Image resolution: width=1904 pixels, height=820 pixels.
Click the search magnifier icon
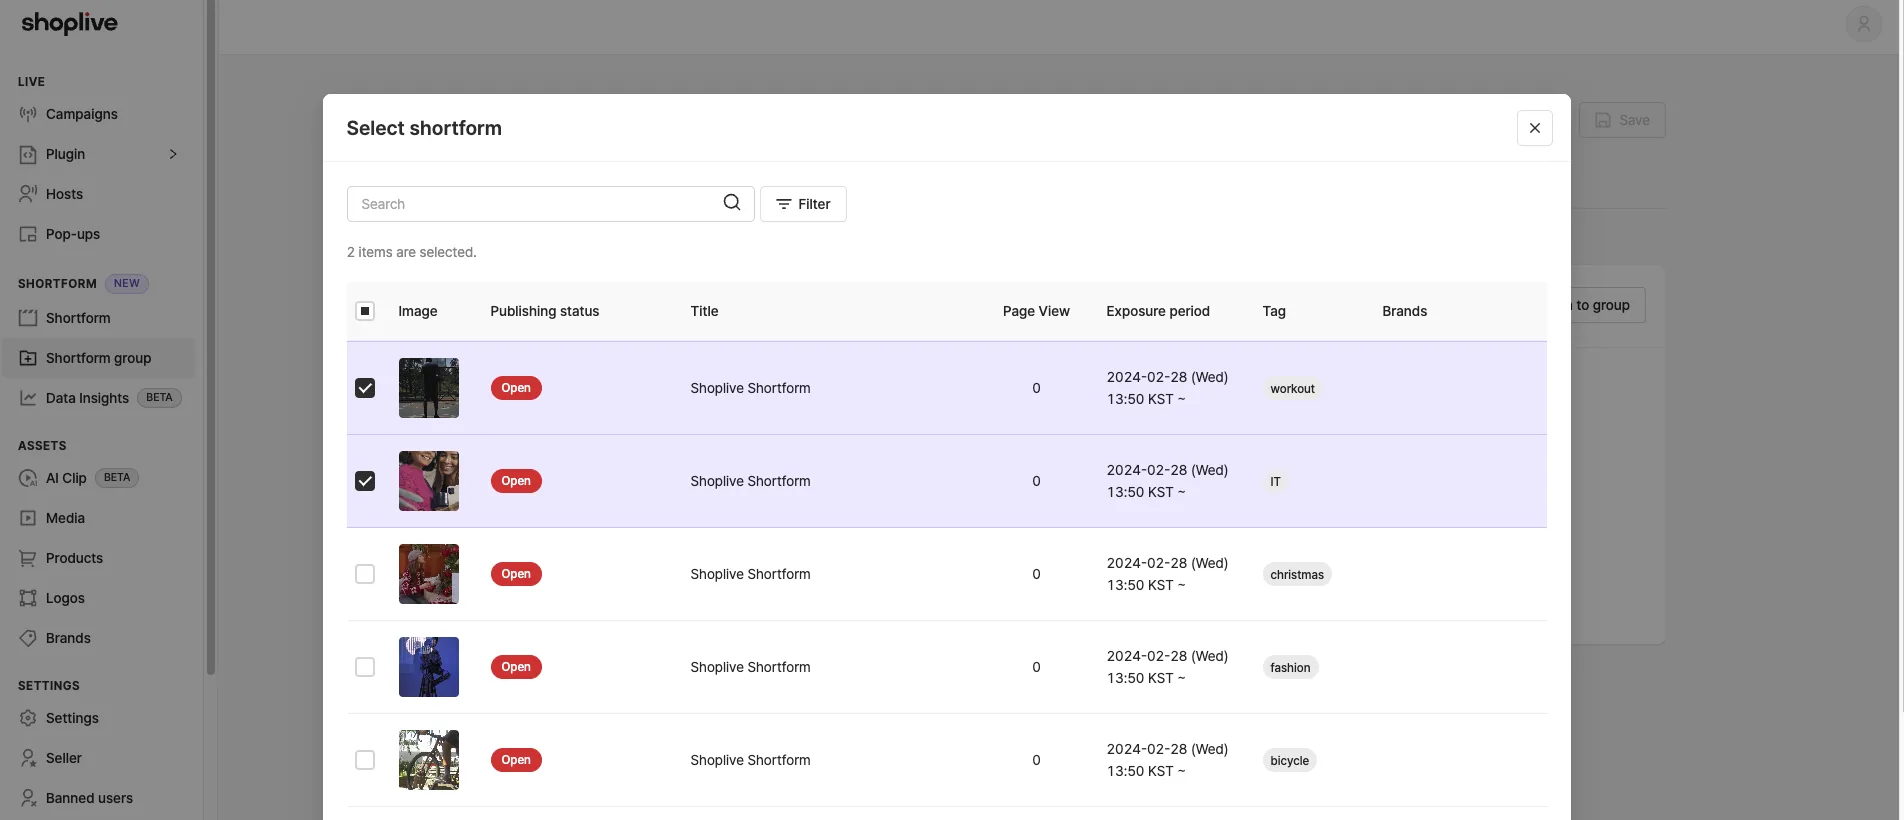(732, 203)
